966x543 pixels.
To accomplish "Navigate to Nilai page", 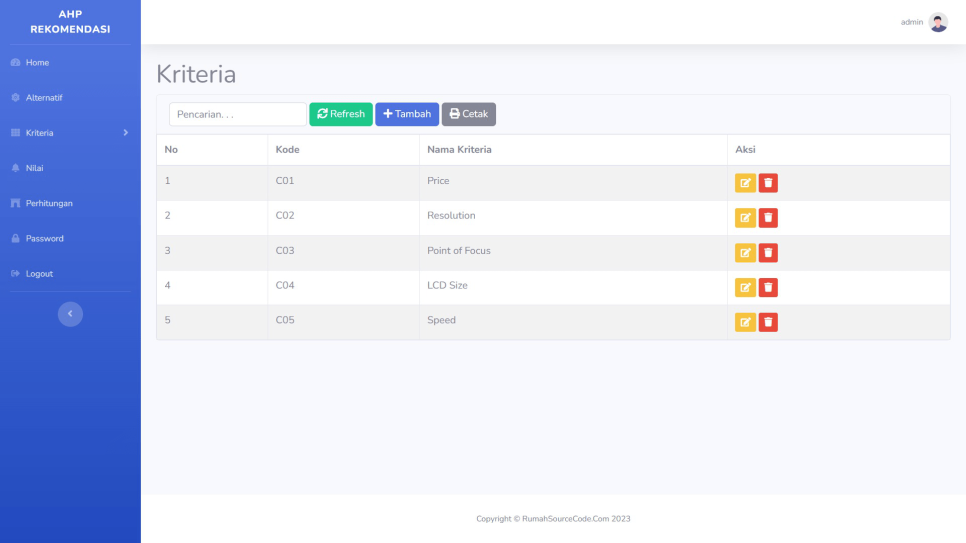I will coord(35,168).
